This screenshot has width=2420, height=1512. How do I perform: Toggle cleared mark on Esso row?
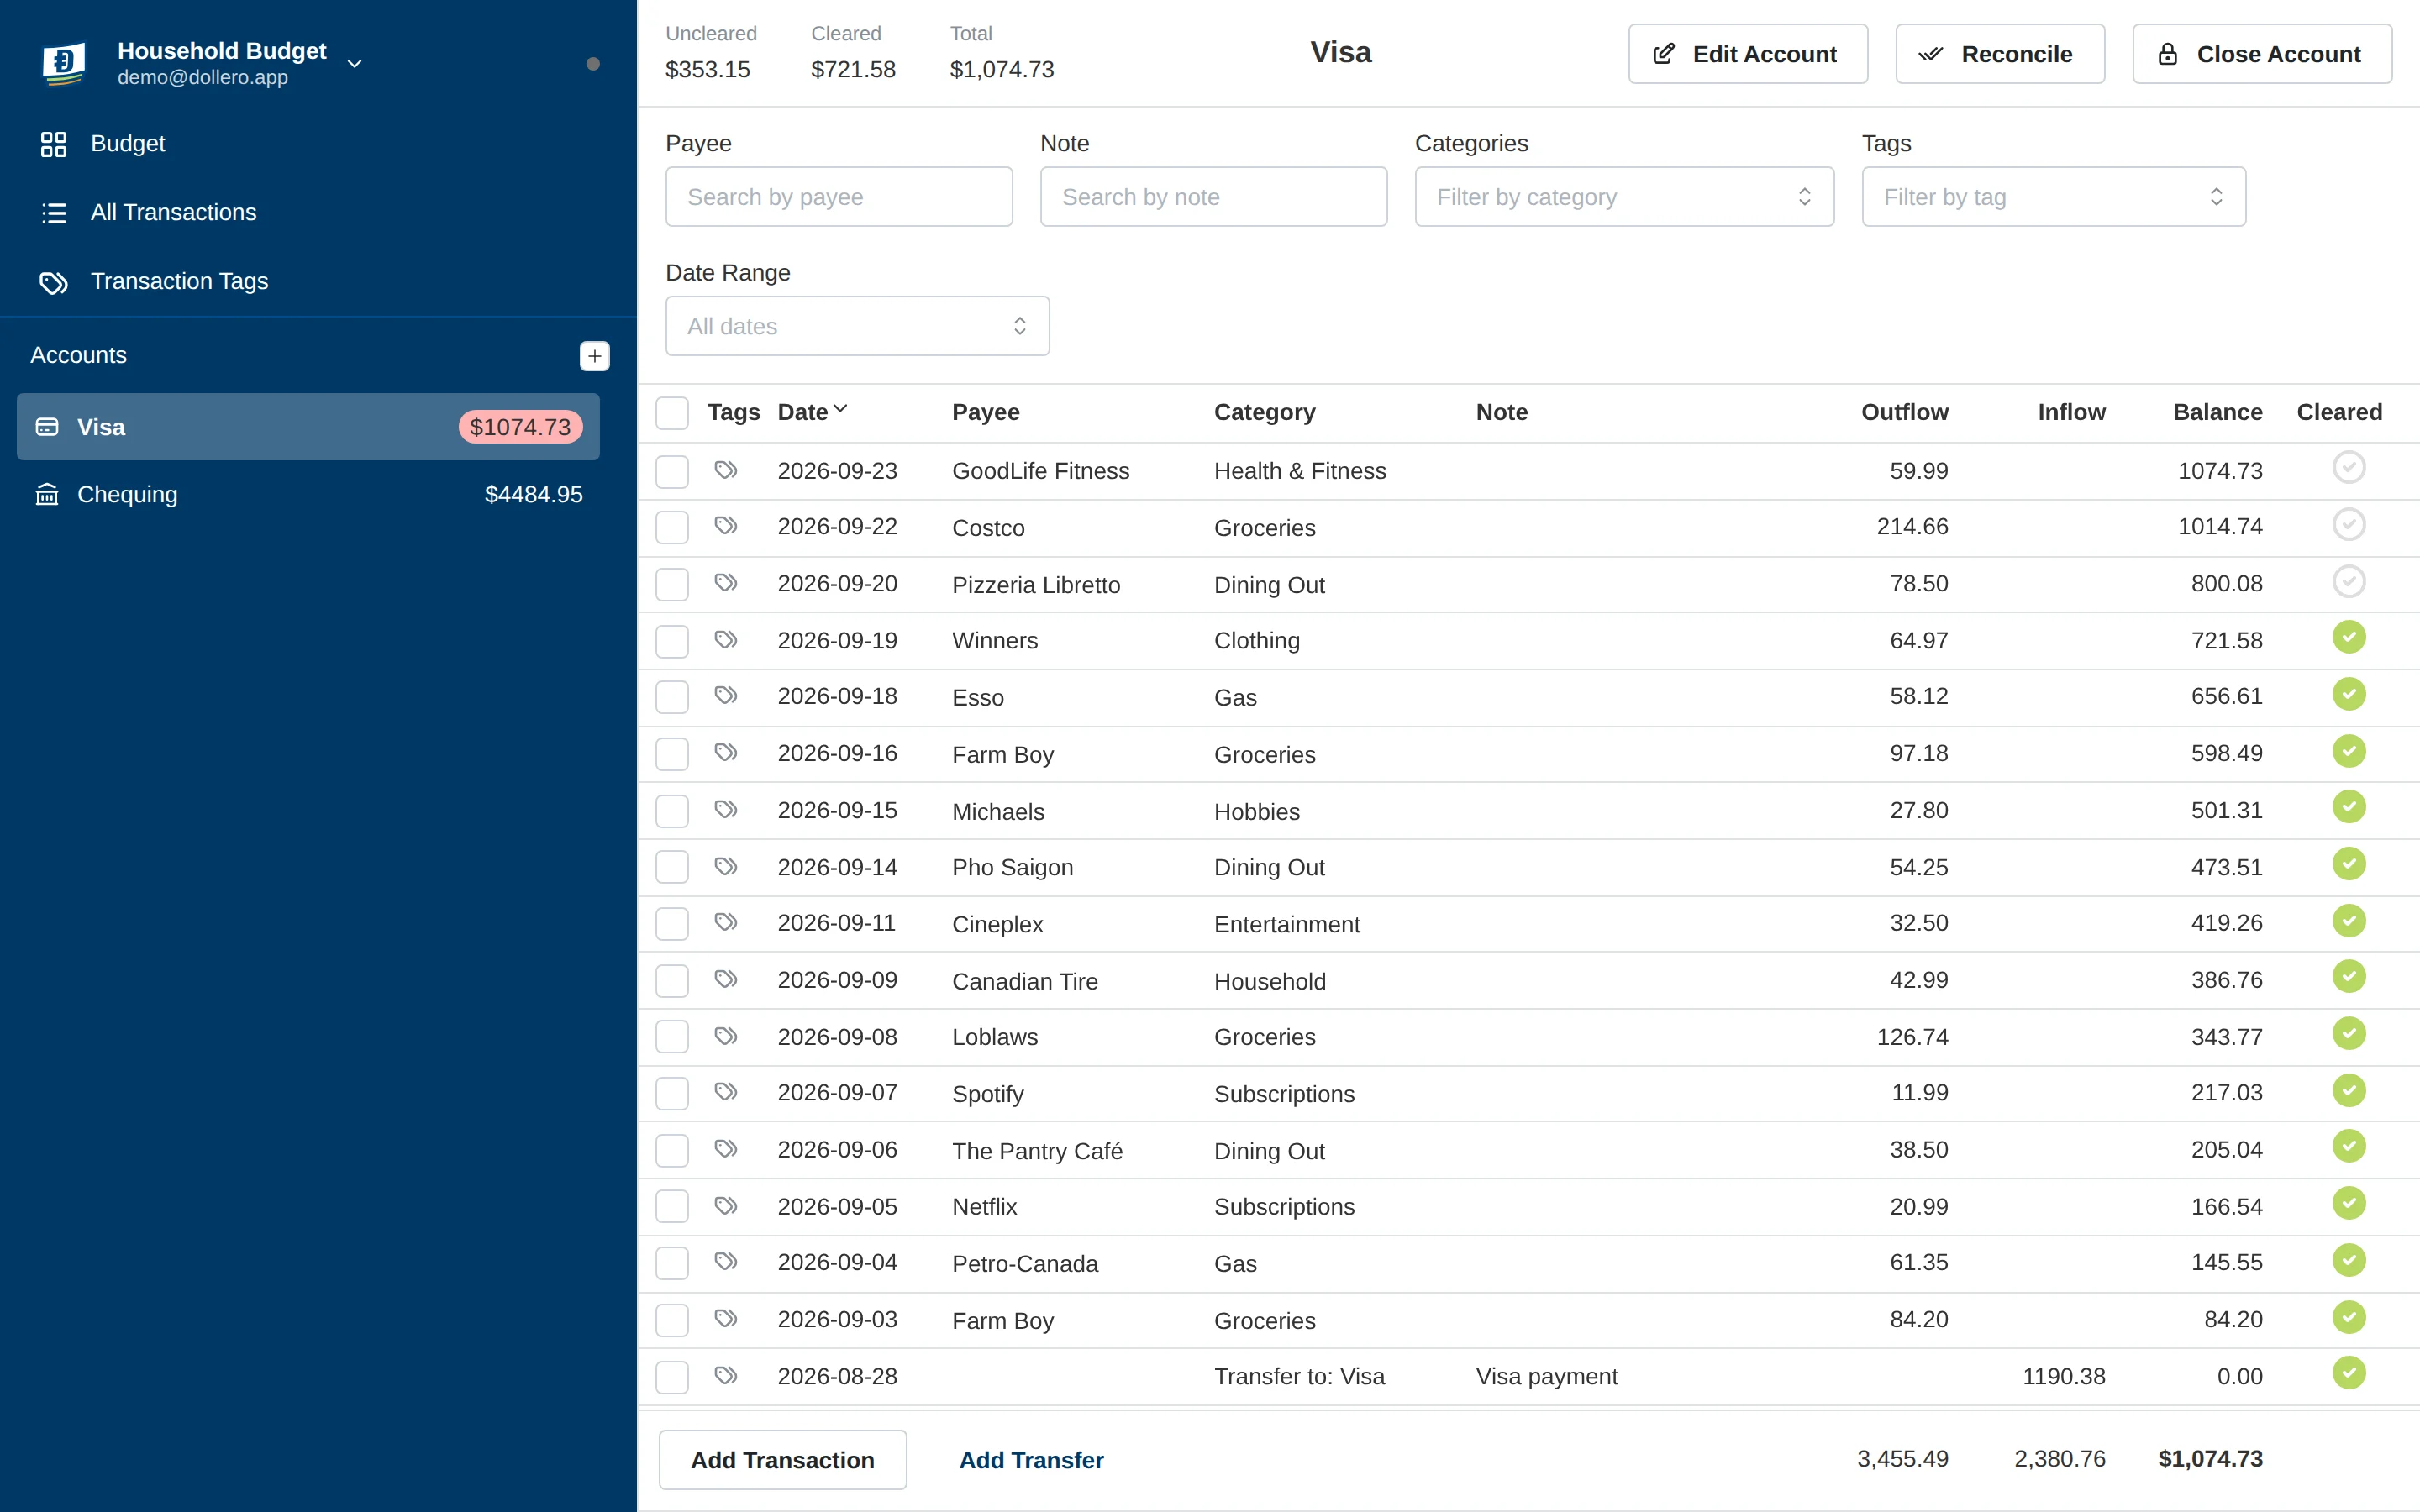pos(2349,694)
